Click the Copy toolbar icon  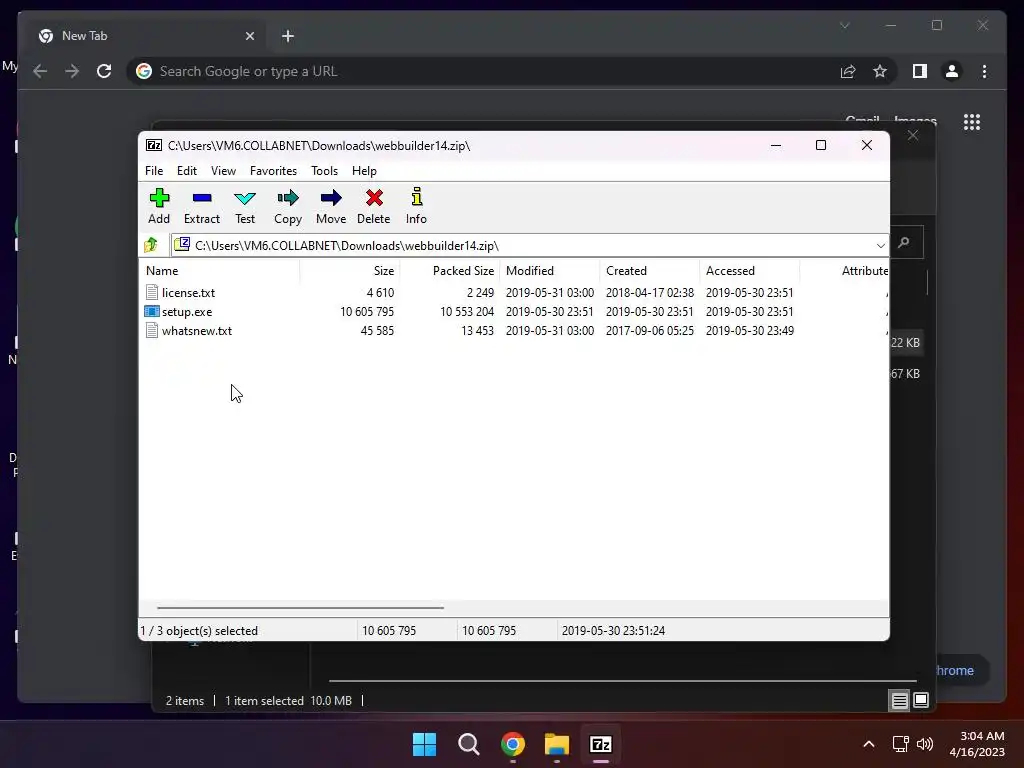point(287,198)
